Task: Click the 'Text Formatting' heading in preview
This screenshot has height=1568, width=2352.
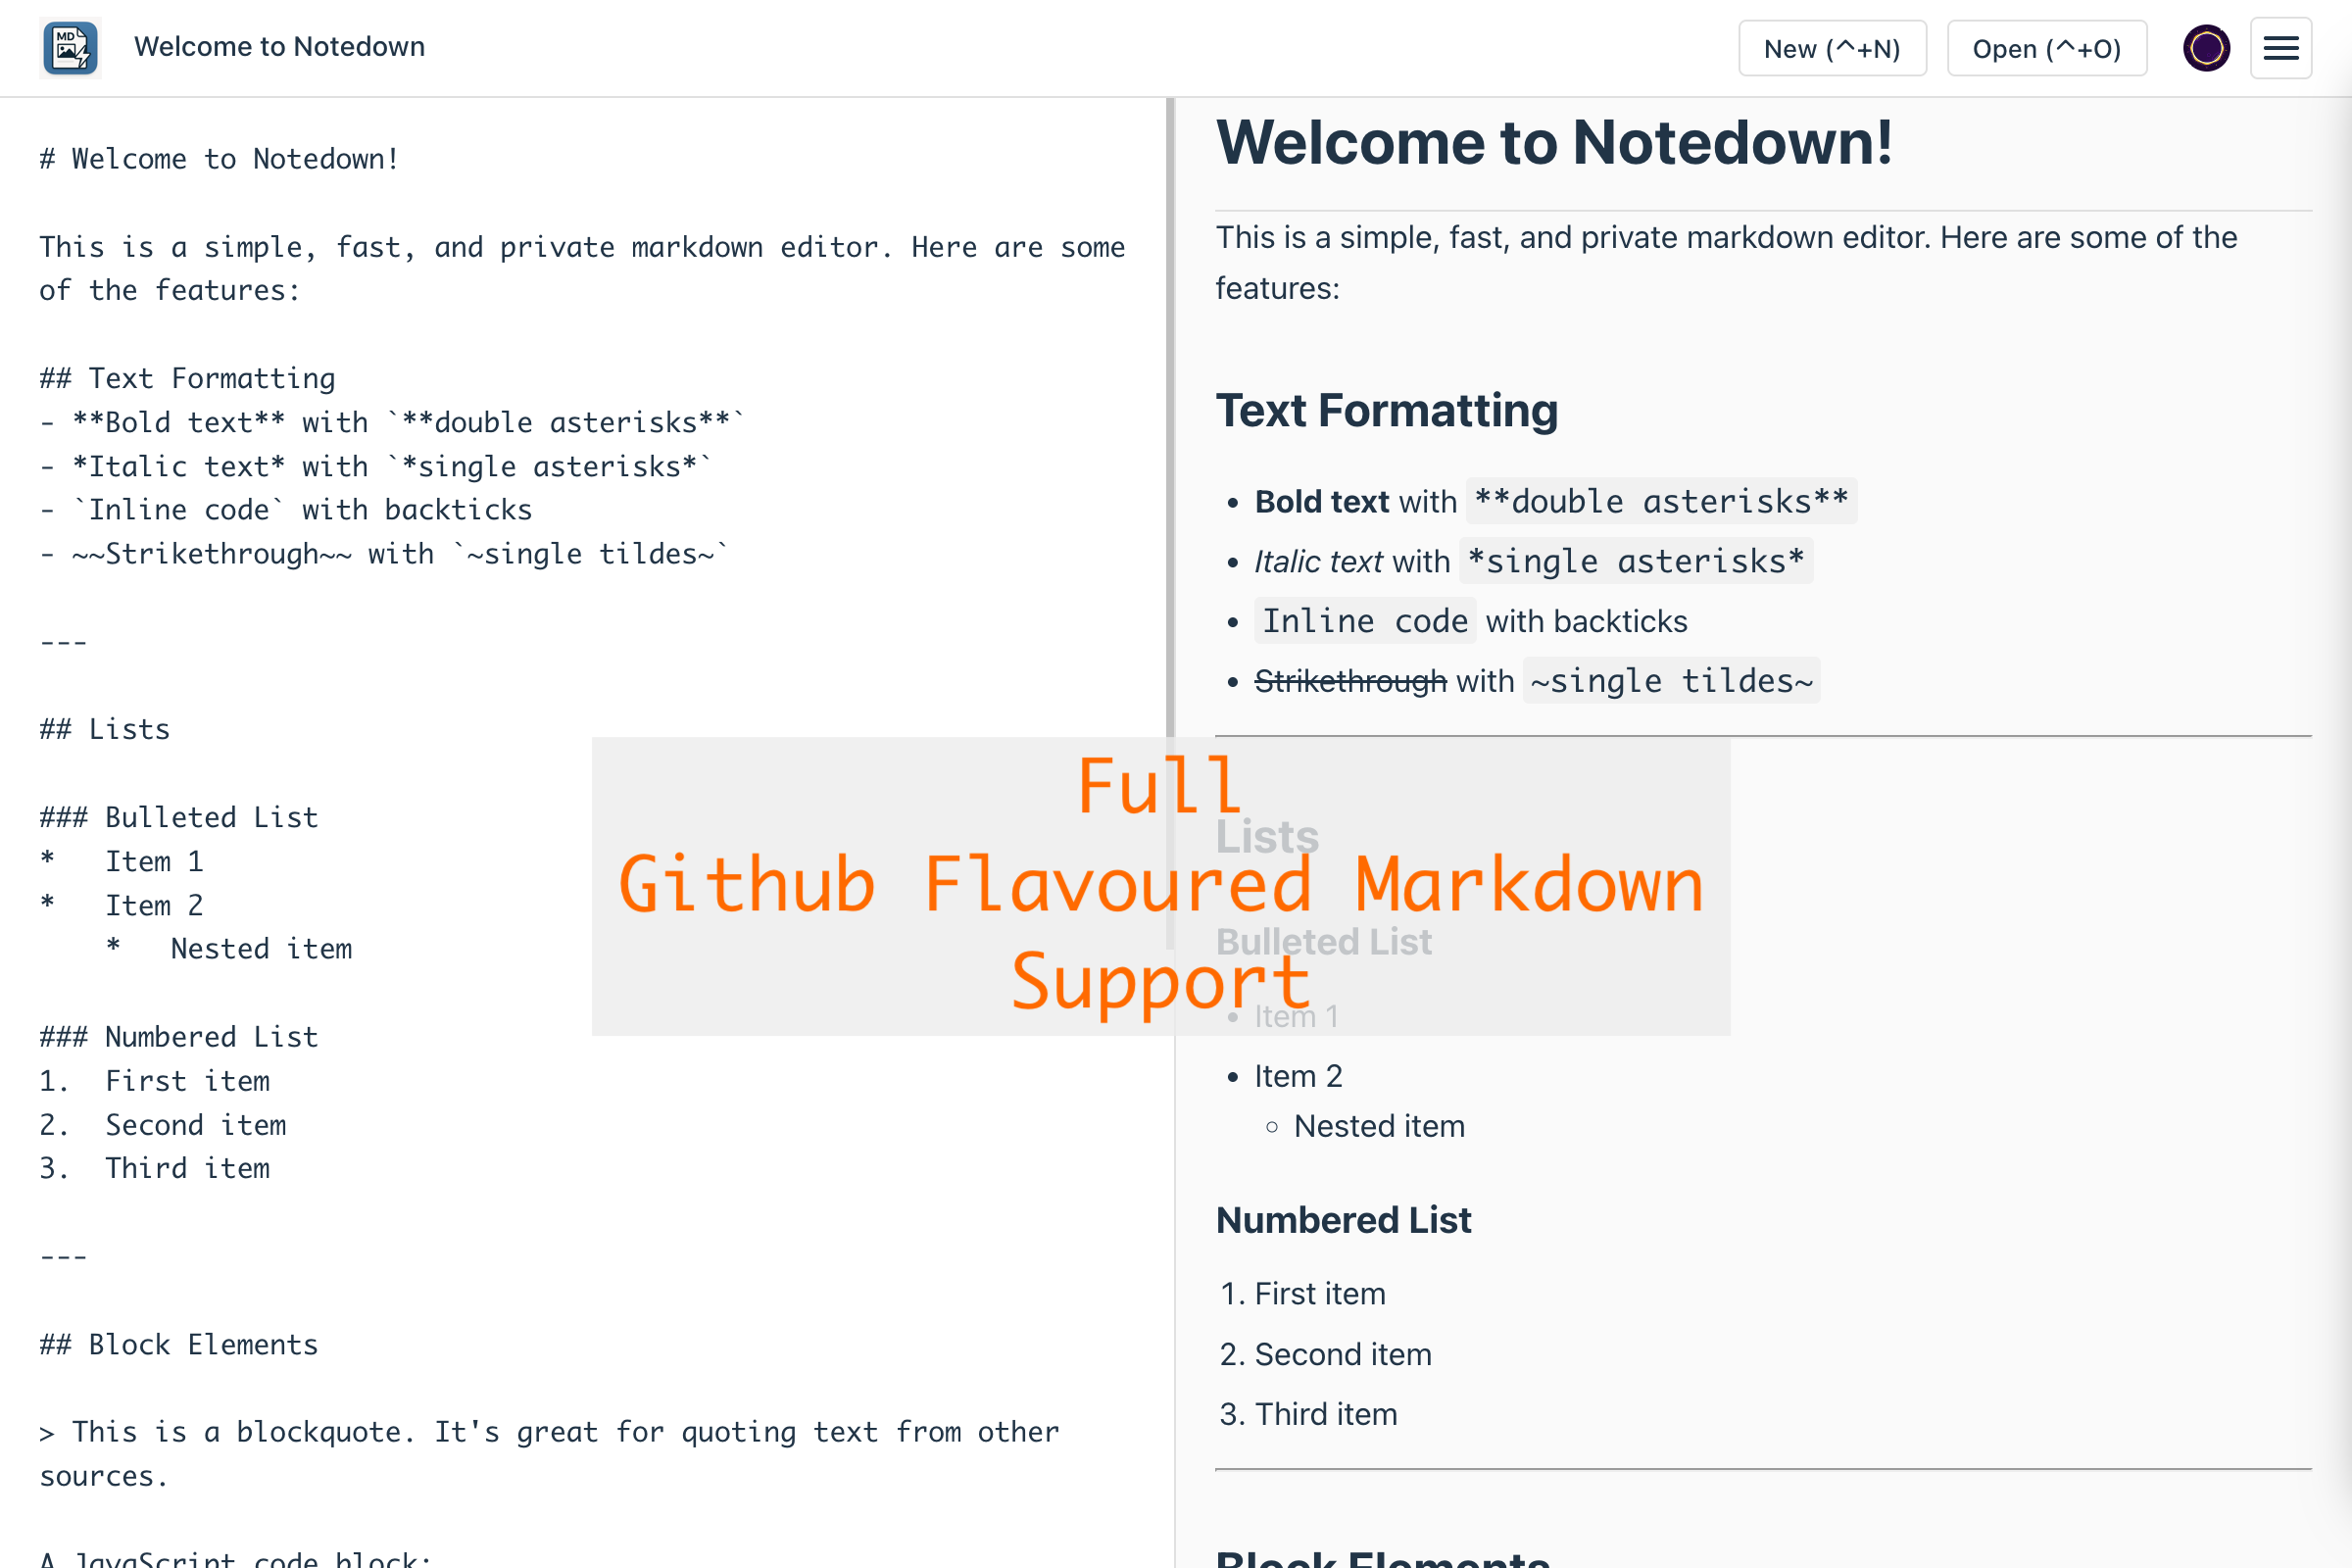Action: click(1387, 410)
